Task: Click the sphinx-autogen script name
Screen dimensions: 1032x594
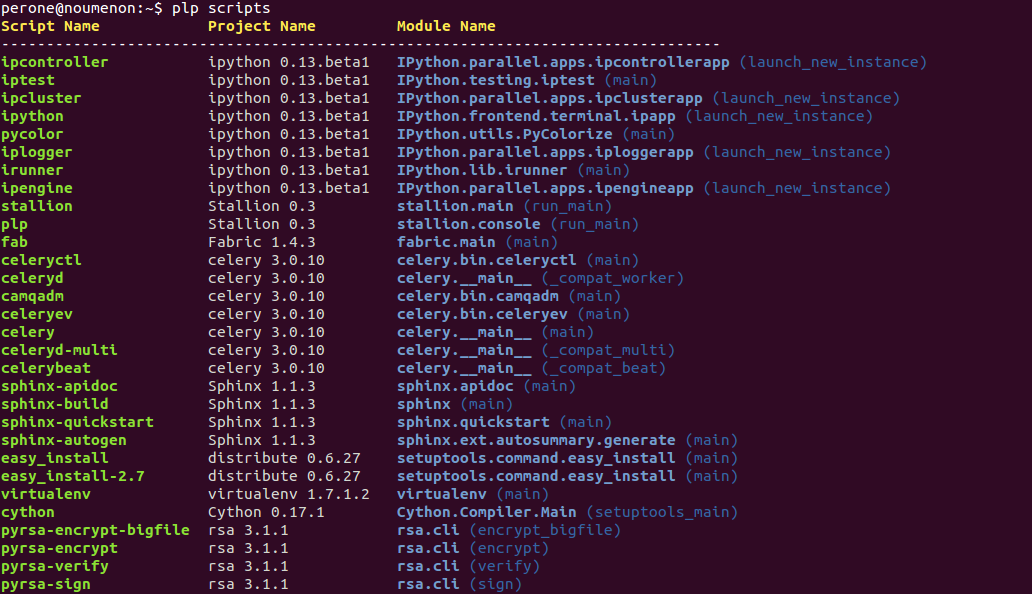Action: point(64,440)
